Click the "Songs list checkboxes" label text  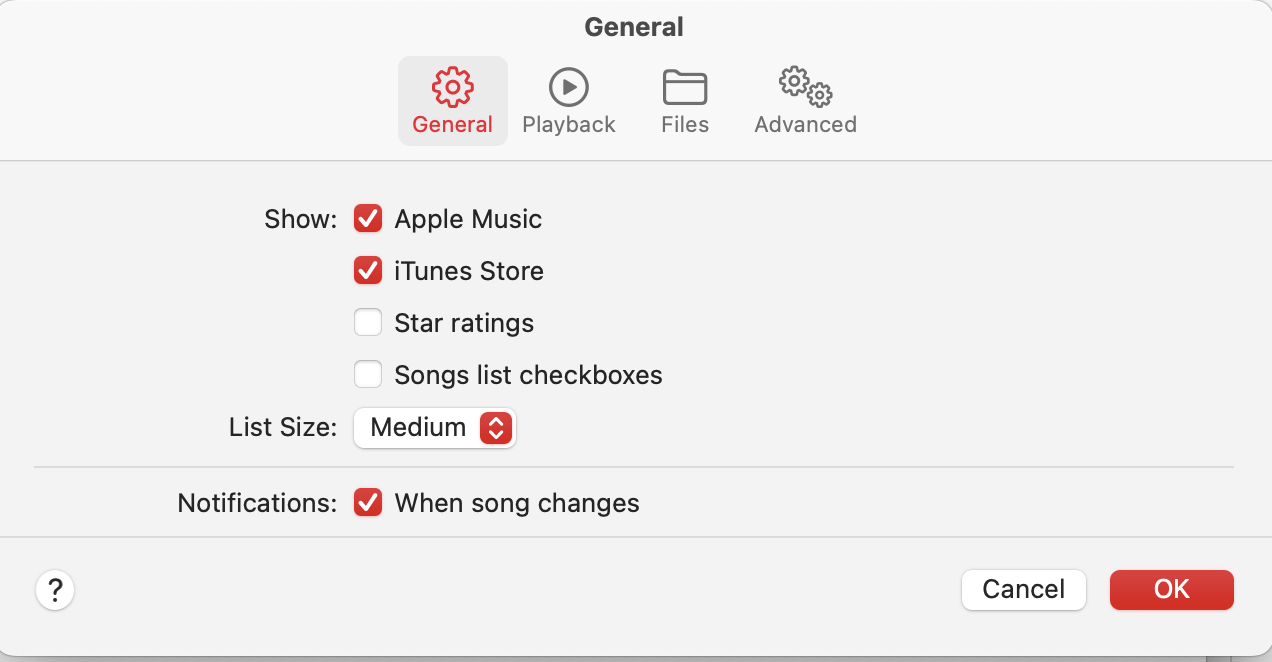(x=528, y=375)
